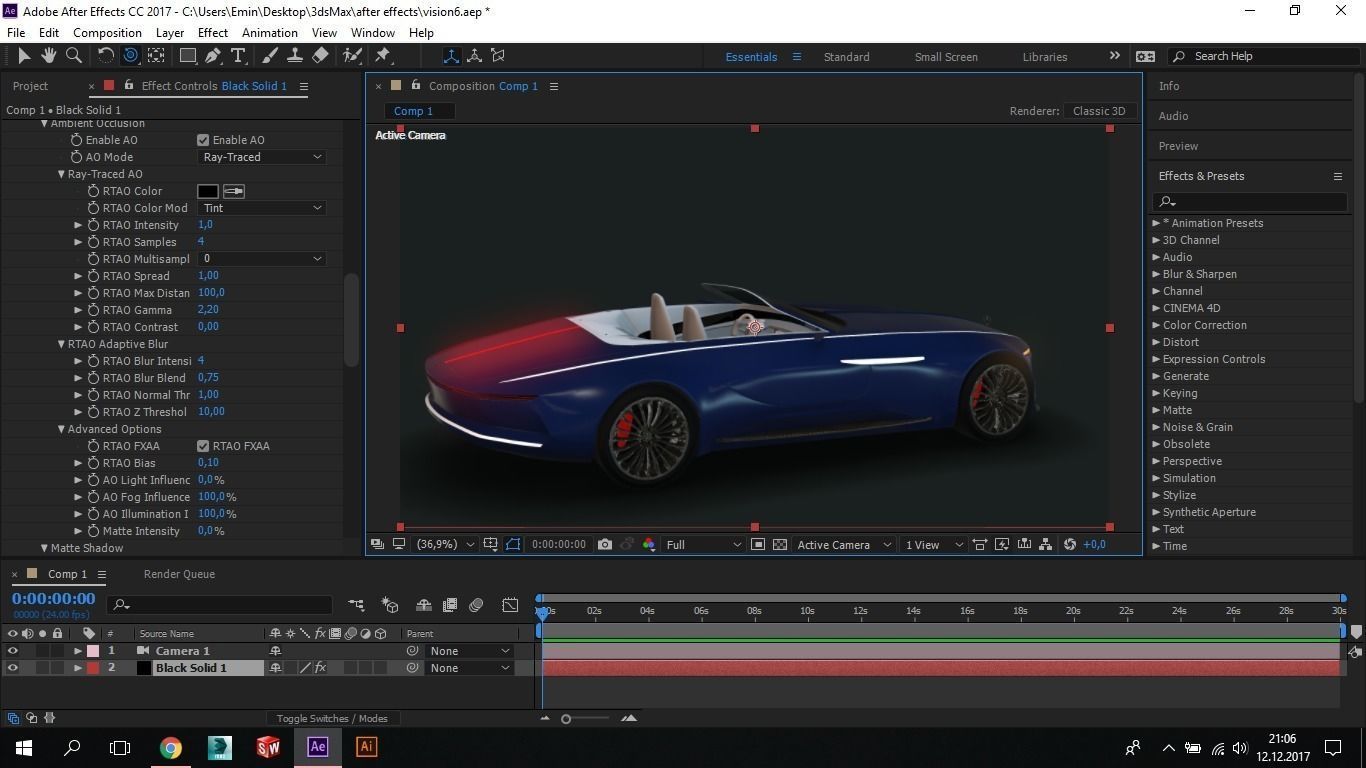1366x768 pixels.
Task: Open the Composition menu
Action: coord(107,32)
